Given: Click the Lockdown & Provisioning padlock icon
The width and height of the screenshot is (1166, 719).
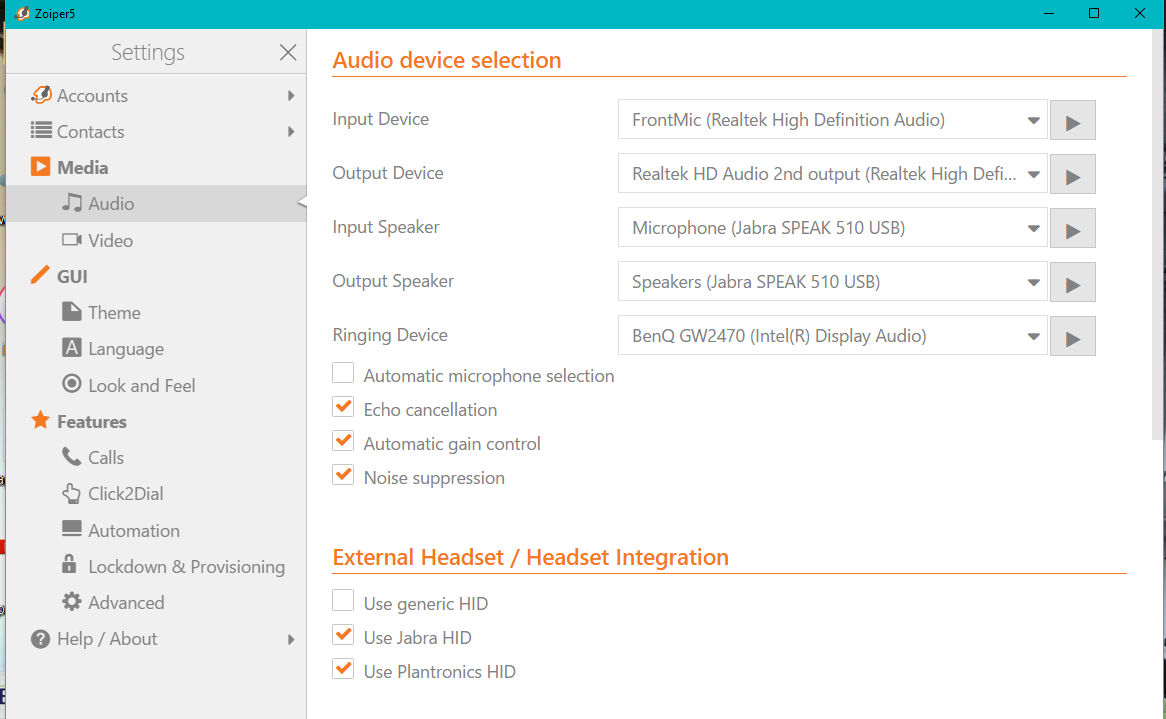Looking at the screenshot, I should tap(70, 566).
